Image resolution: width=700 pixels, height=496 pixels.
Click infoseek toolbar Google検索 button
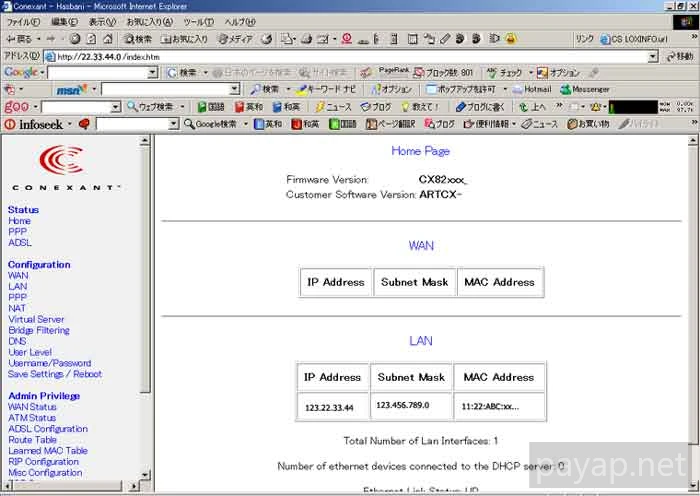point(210,124)
